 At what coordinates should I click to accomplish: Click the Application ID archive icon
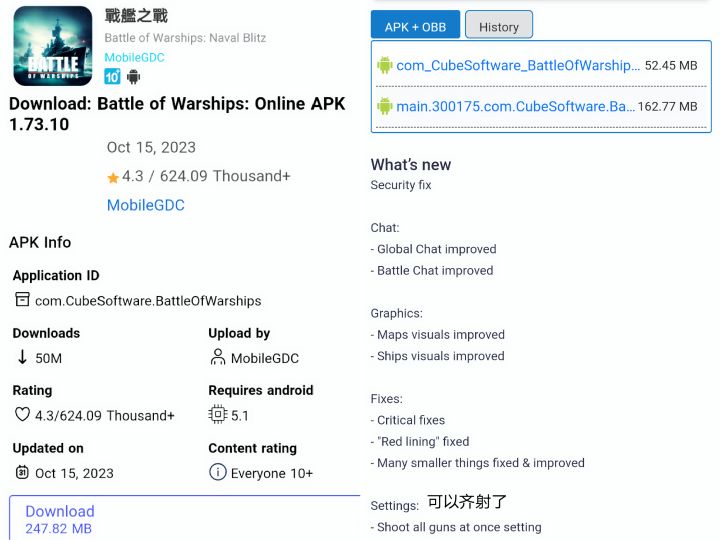click(22, 300)
